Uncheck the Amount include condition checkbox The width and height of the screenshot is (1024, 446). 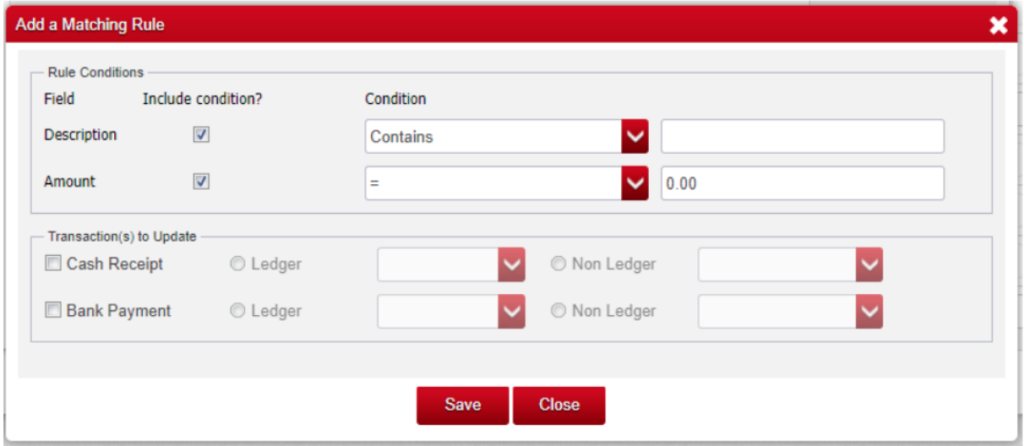[201, 182]
